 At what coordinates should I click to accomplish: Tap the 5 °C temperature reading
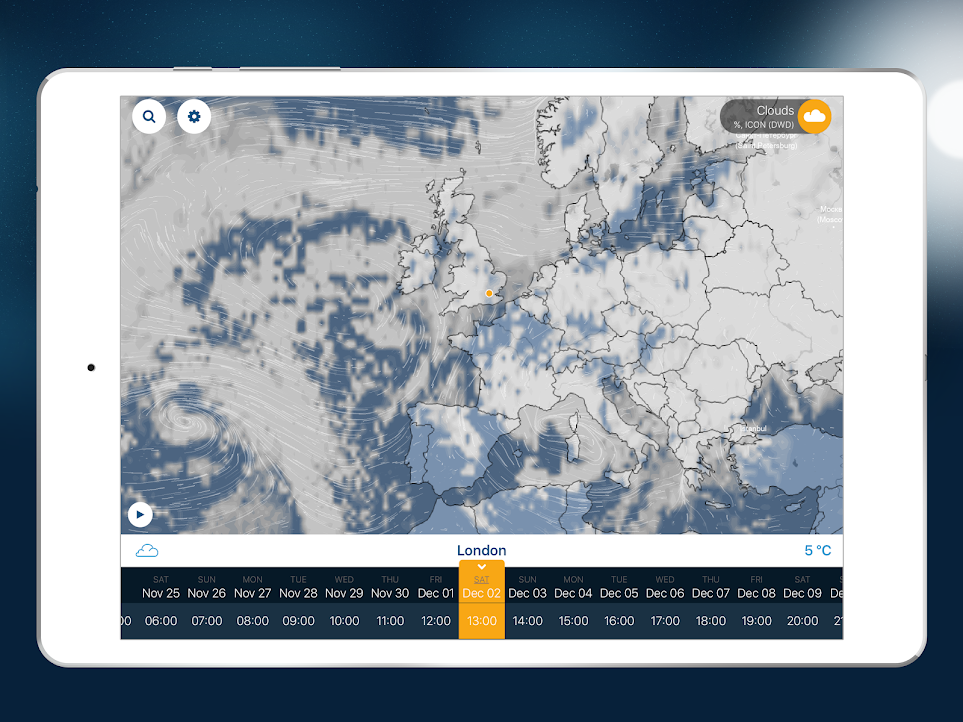(817, 551)
